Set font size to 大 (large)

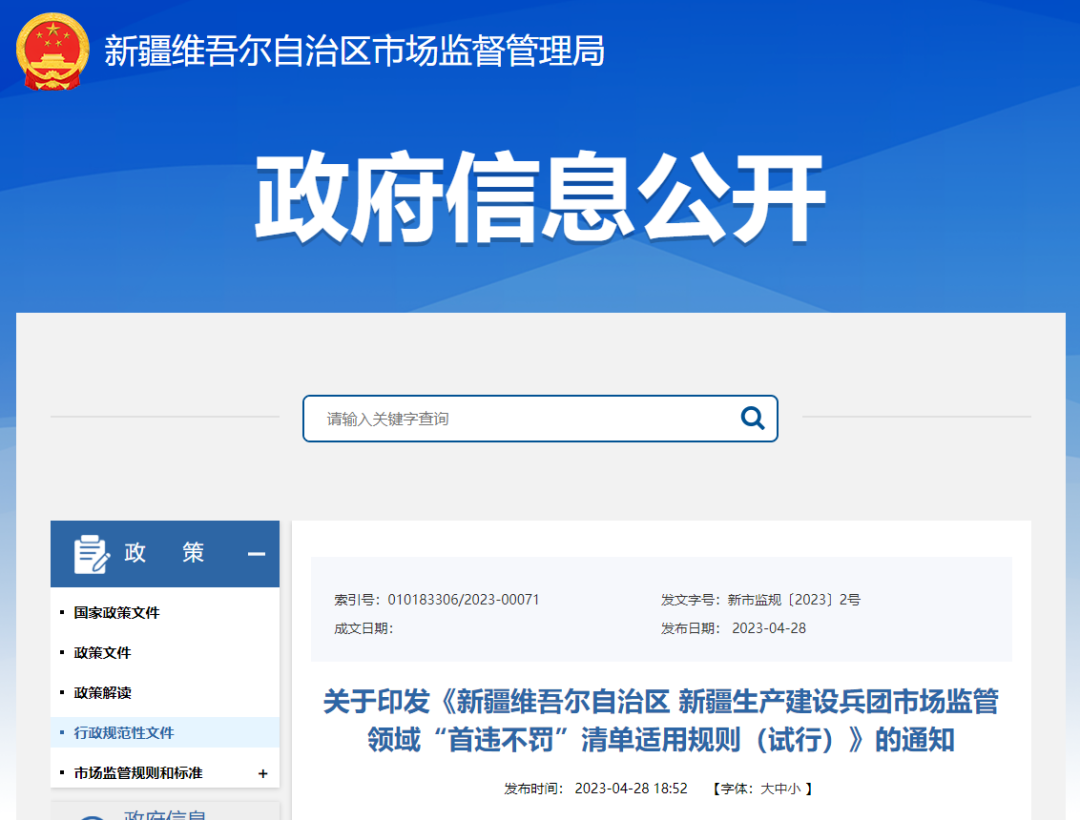(767, 788)
